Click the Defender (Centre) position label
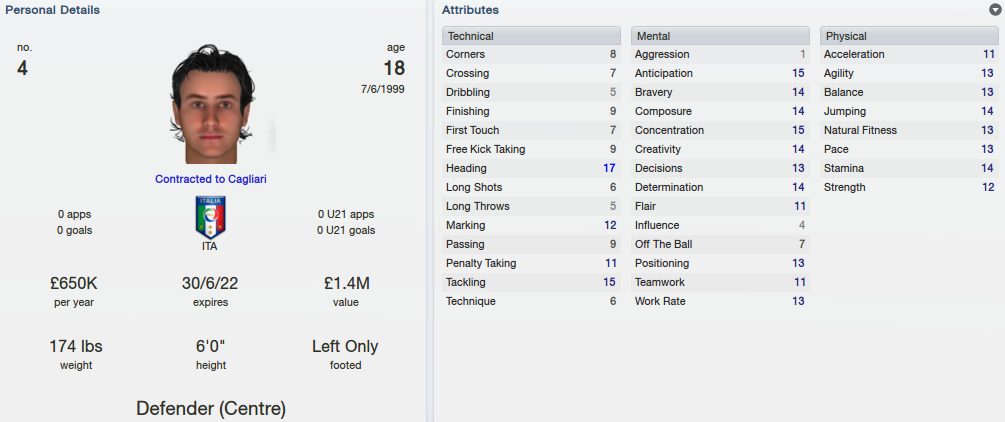The image size is (1005, 422). point(211,408)
